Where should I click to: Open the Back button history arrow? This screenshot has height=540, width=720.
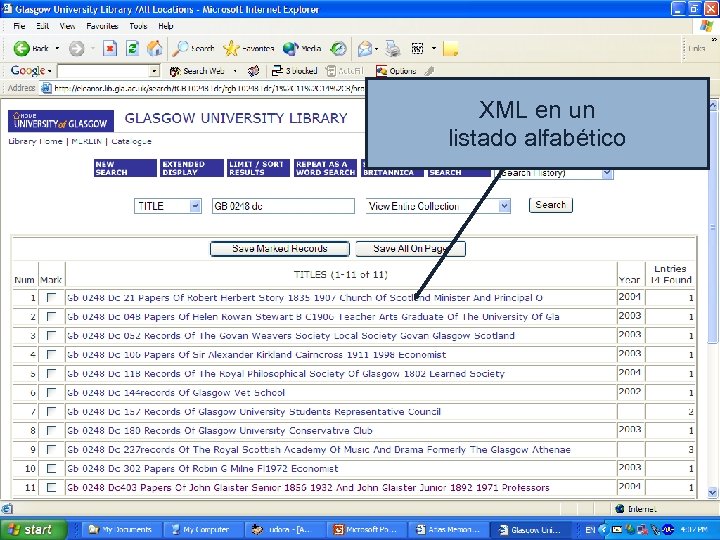(x=57, y=48)
